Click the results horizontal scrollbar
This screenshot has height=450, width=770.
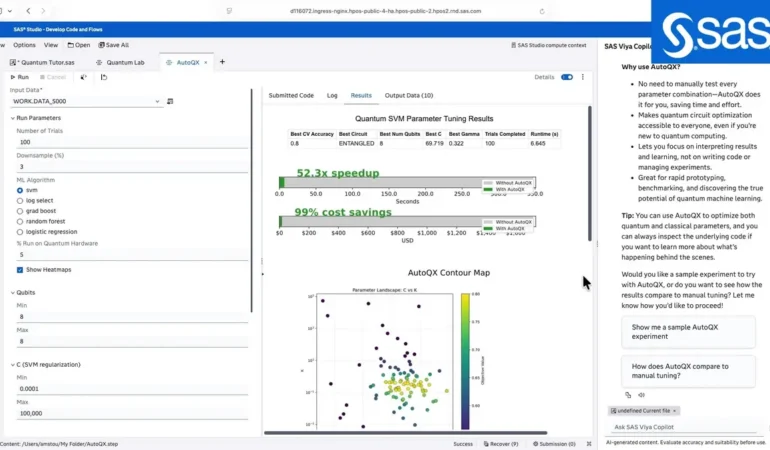point(406,433)
